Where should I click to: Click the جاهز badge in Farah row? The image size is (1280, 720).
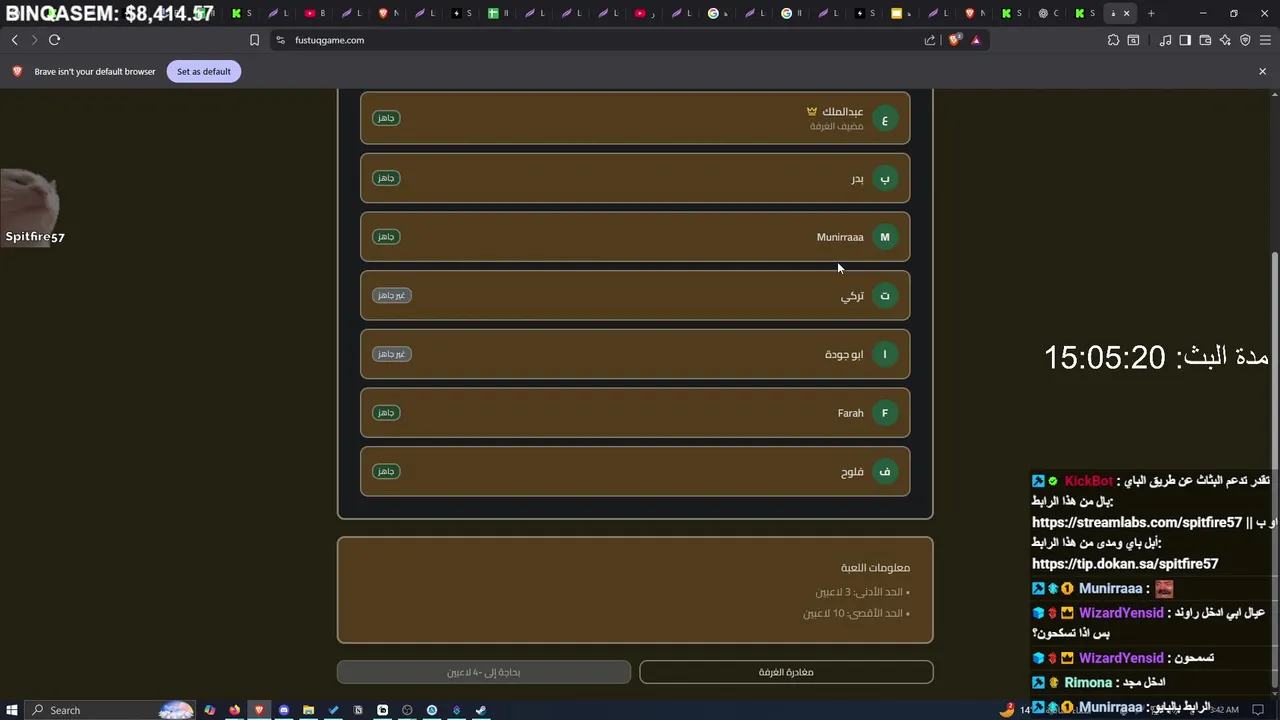[386, 412]
